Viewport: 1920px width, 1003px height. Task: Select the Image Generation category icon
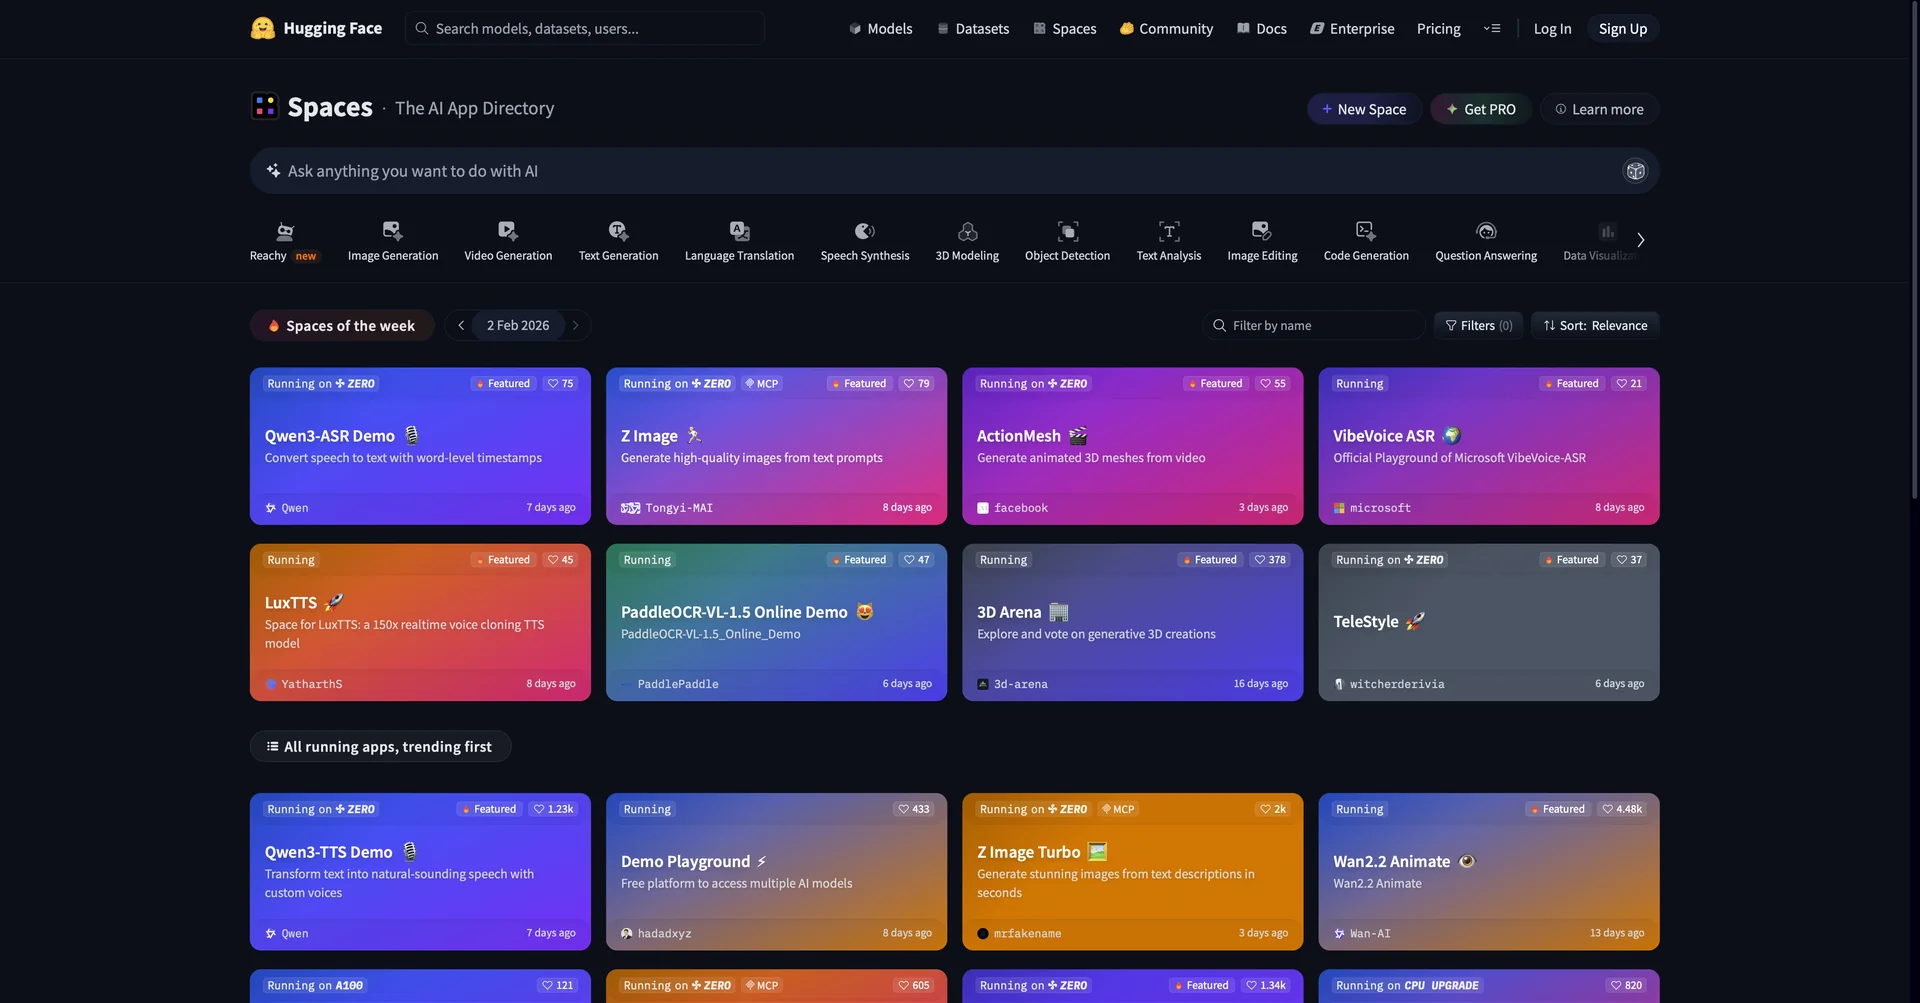click(x=392, y=231)
